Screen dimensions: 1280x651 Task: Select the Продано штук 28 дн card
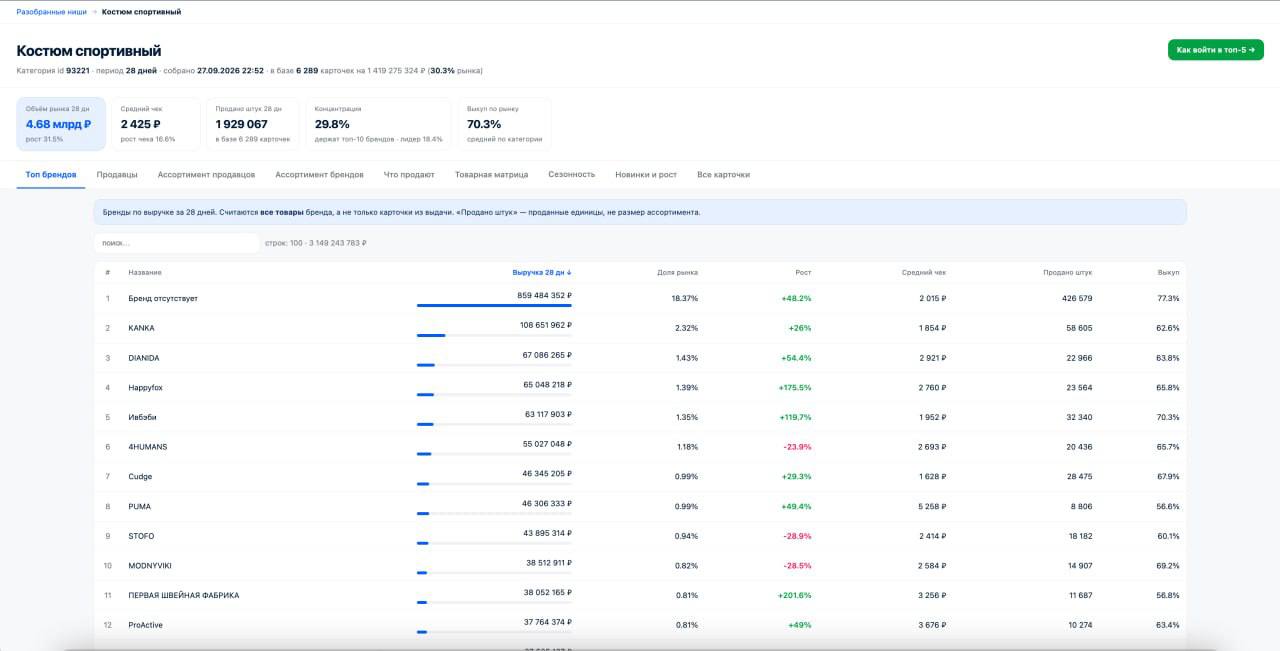click(254, 124)
